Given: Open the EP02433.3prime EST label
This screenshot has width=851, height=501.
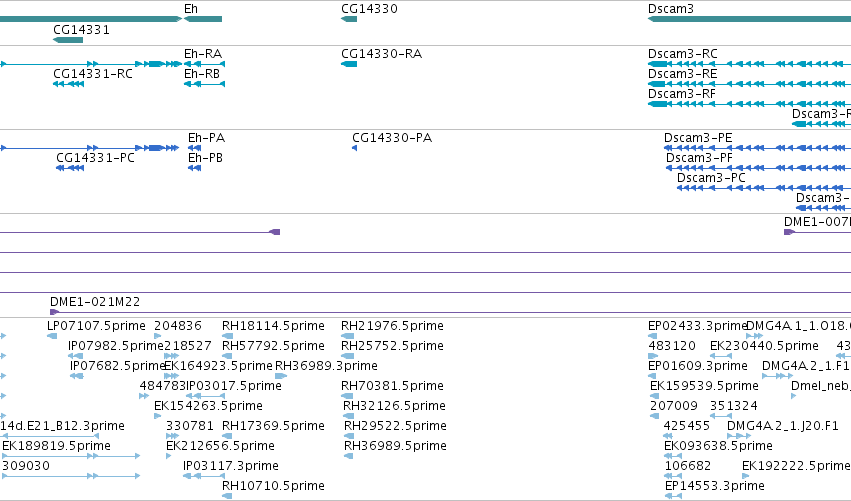Looking at the screenshot, I should 698,326.
